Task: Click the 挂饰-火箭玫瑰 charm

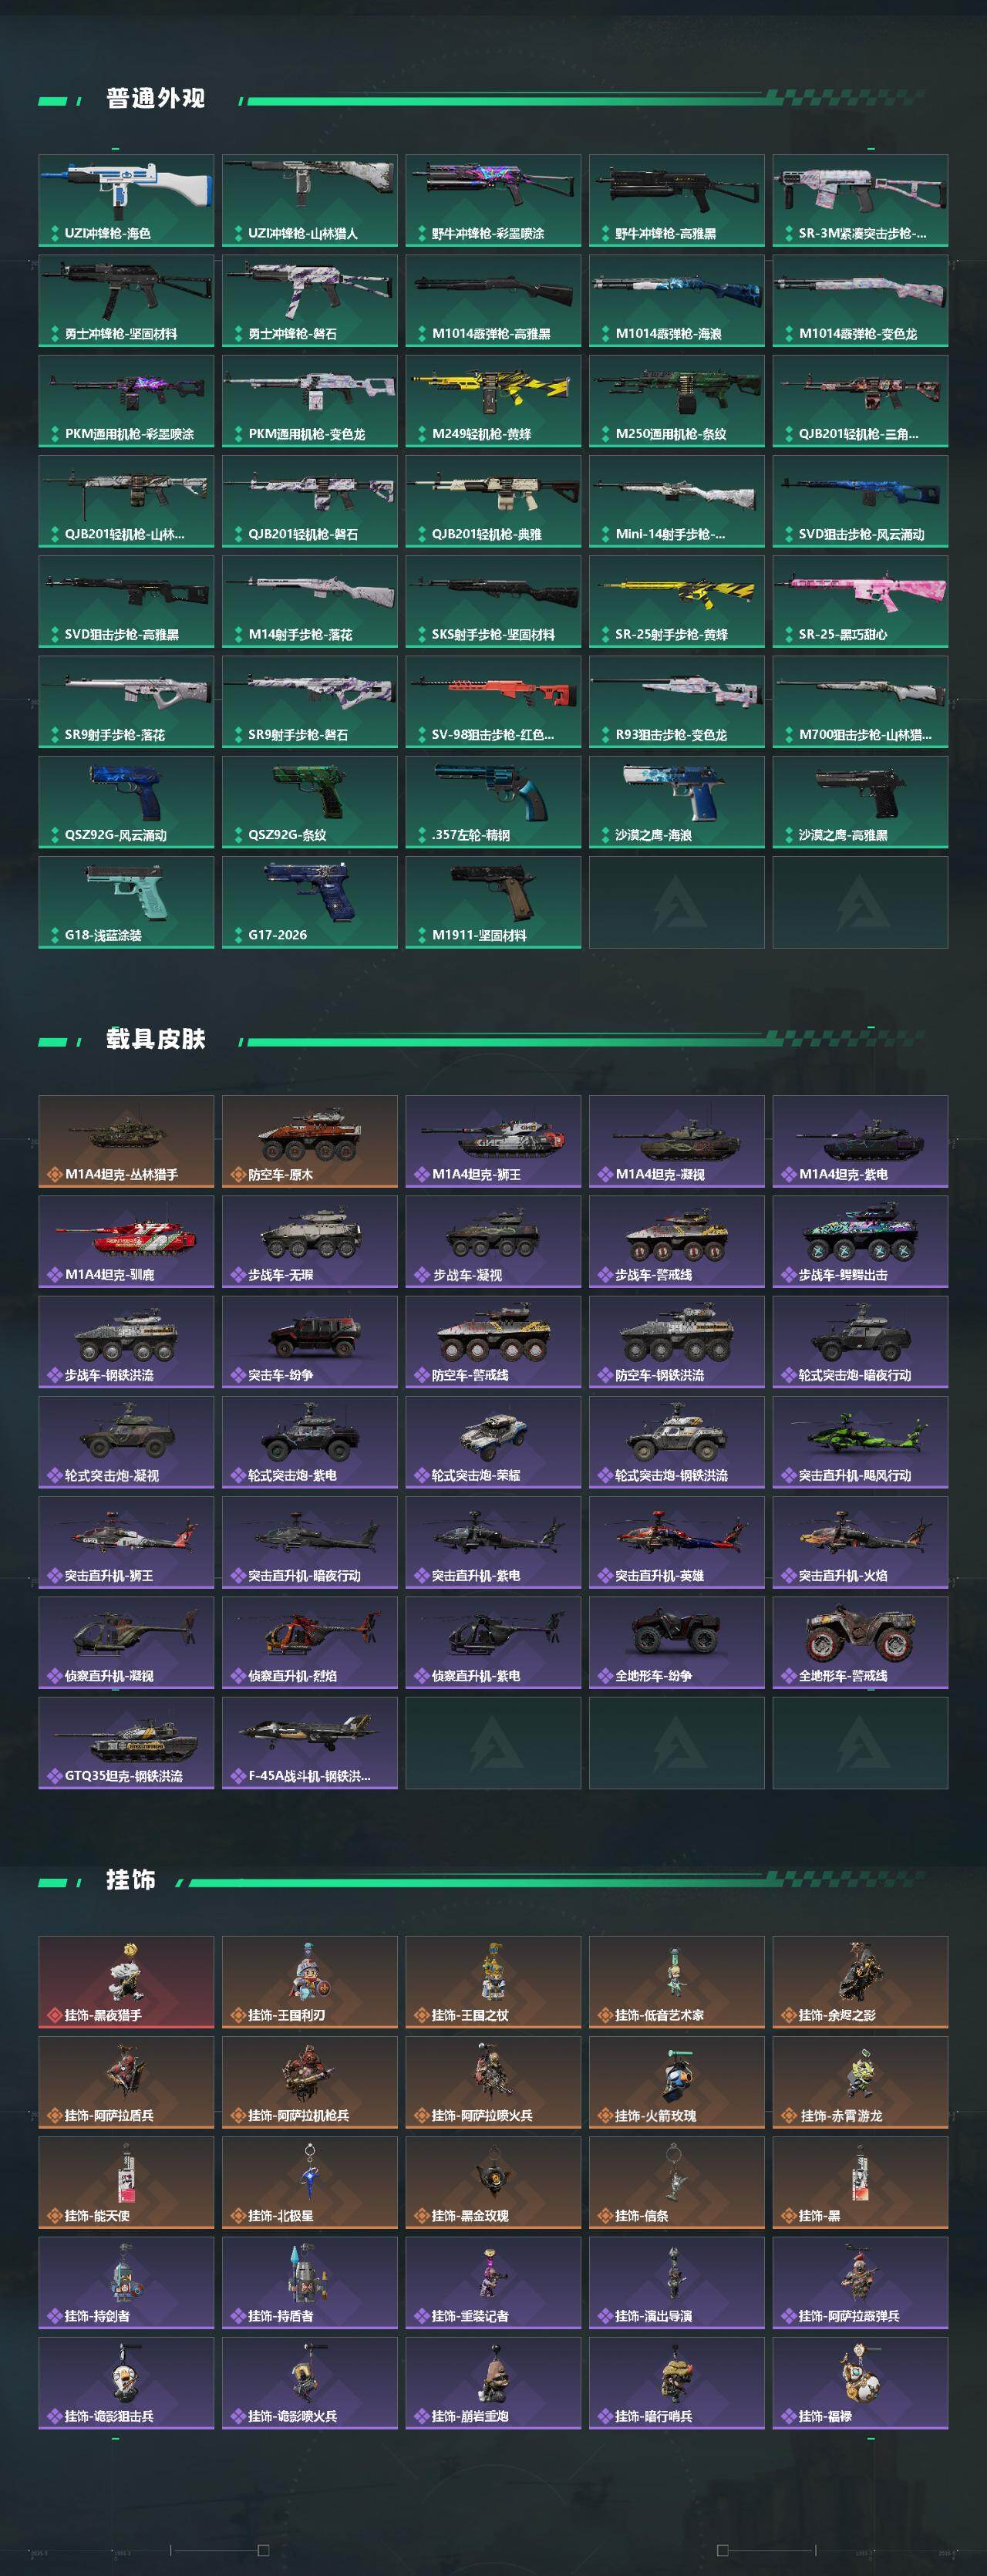Action: tap(677, 2082)
